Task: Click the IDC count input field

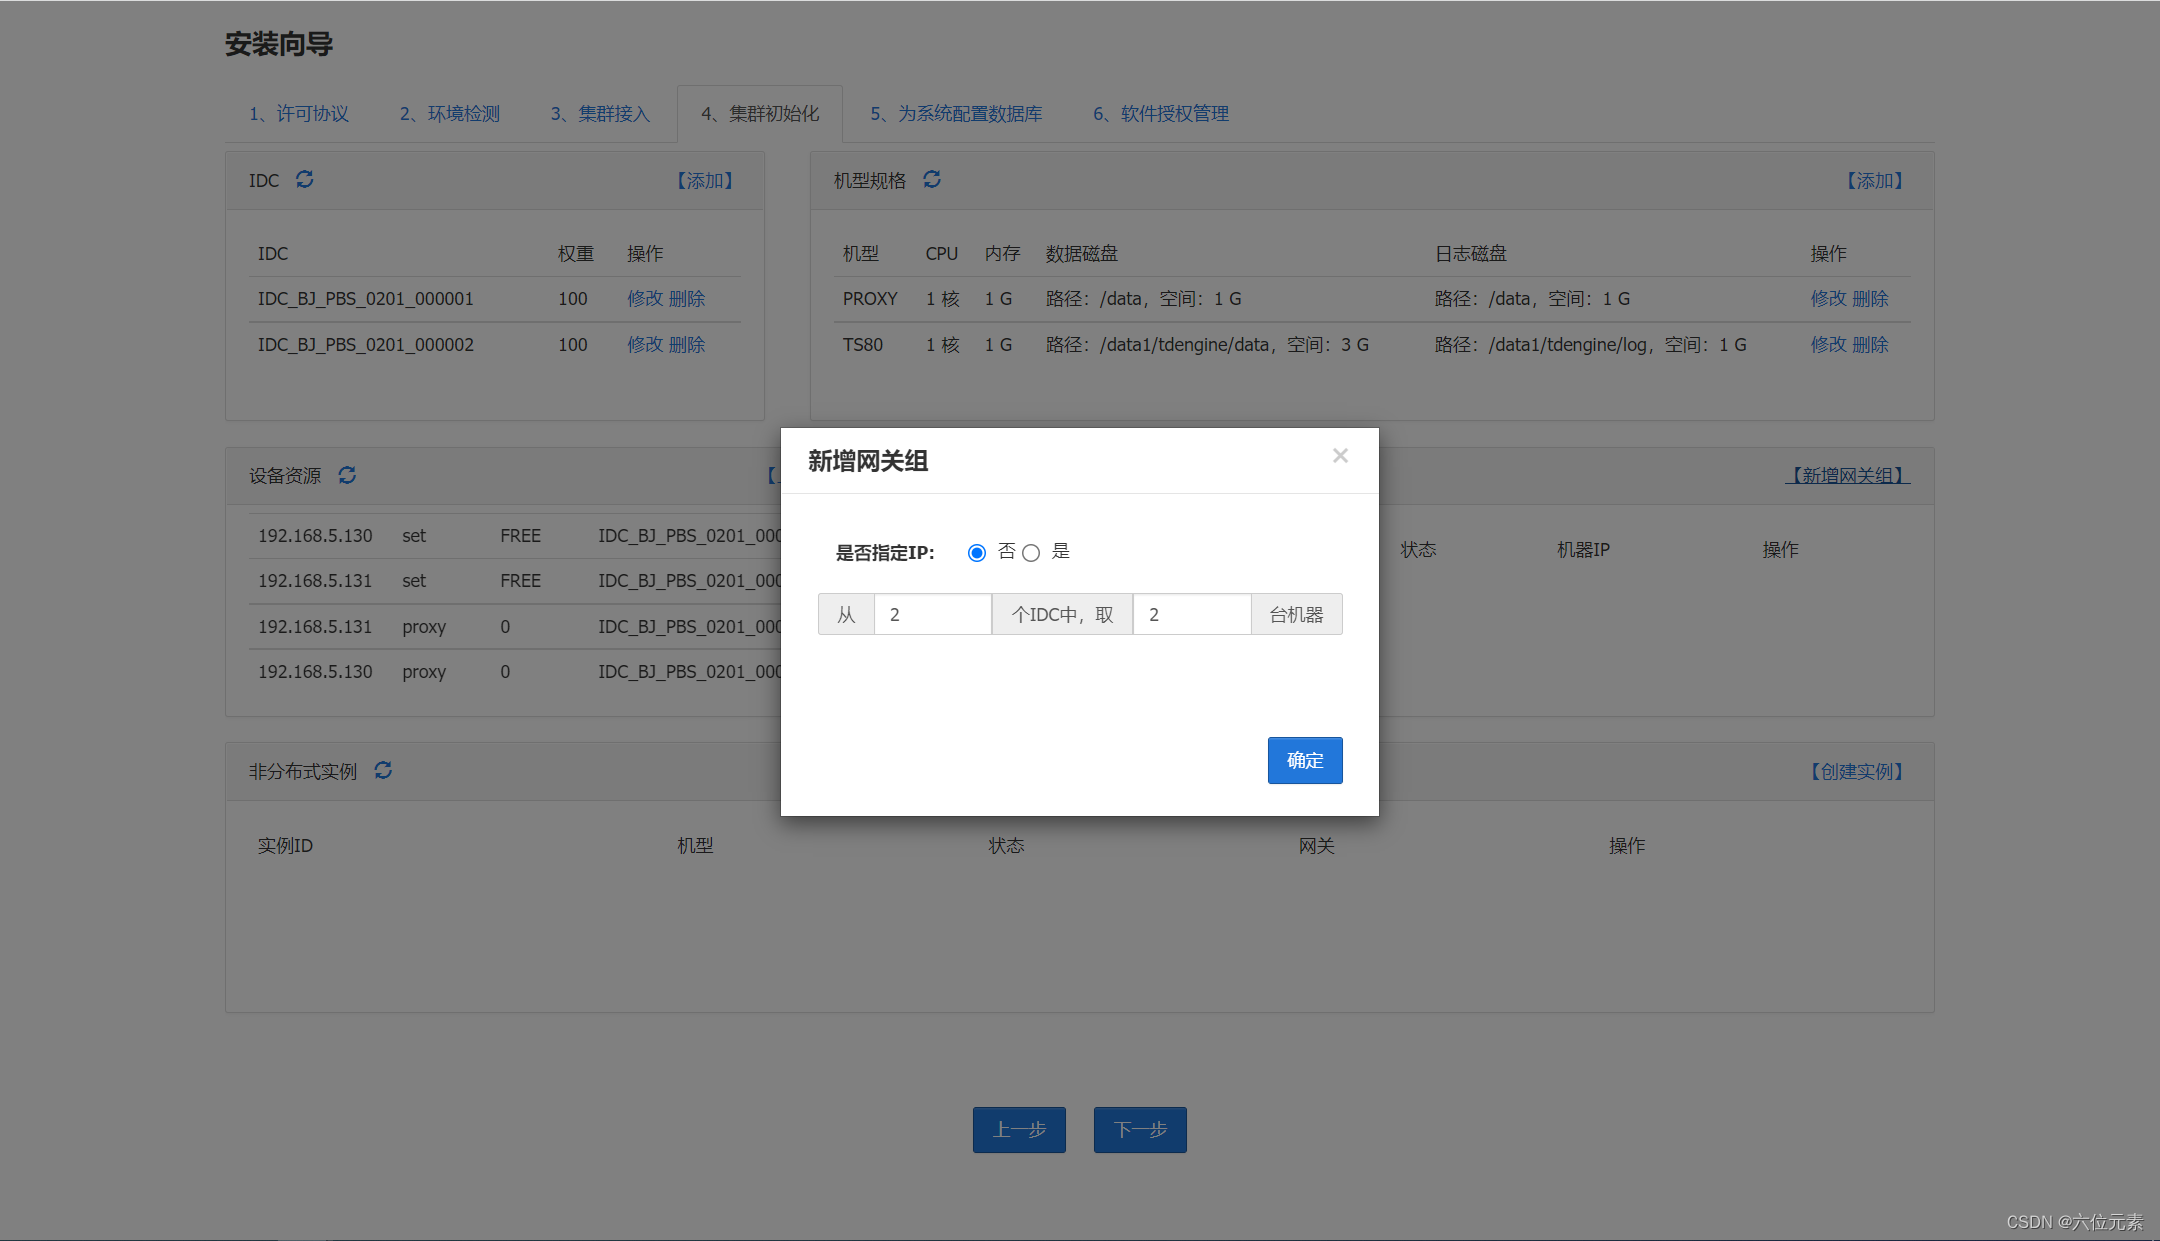Action: click(932, 614)
